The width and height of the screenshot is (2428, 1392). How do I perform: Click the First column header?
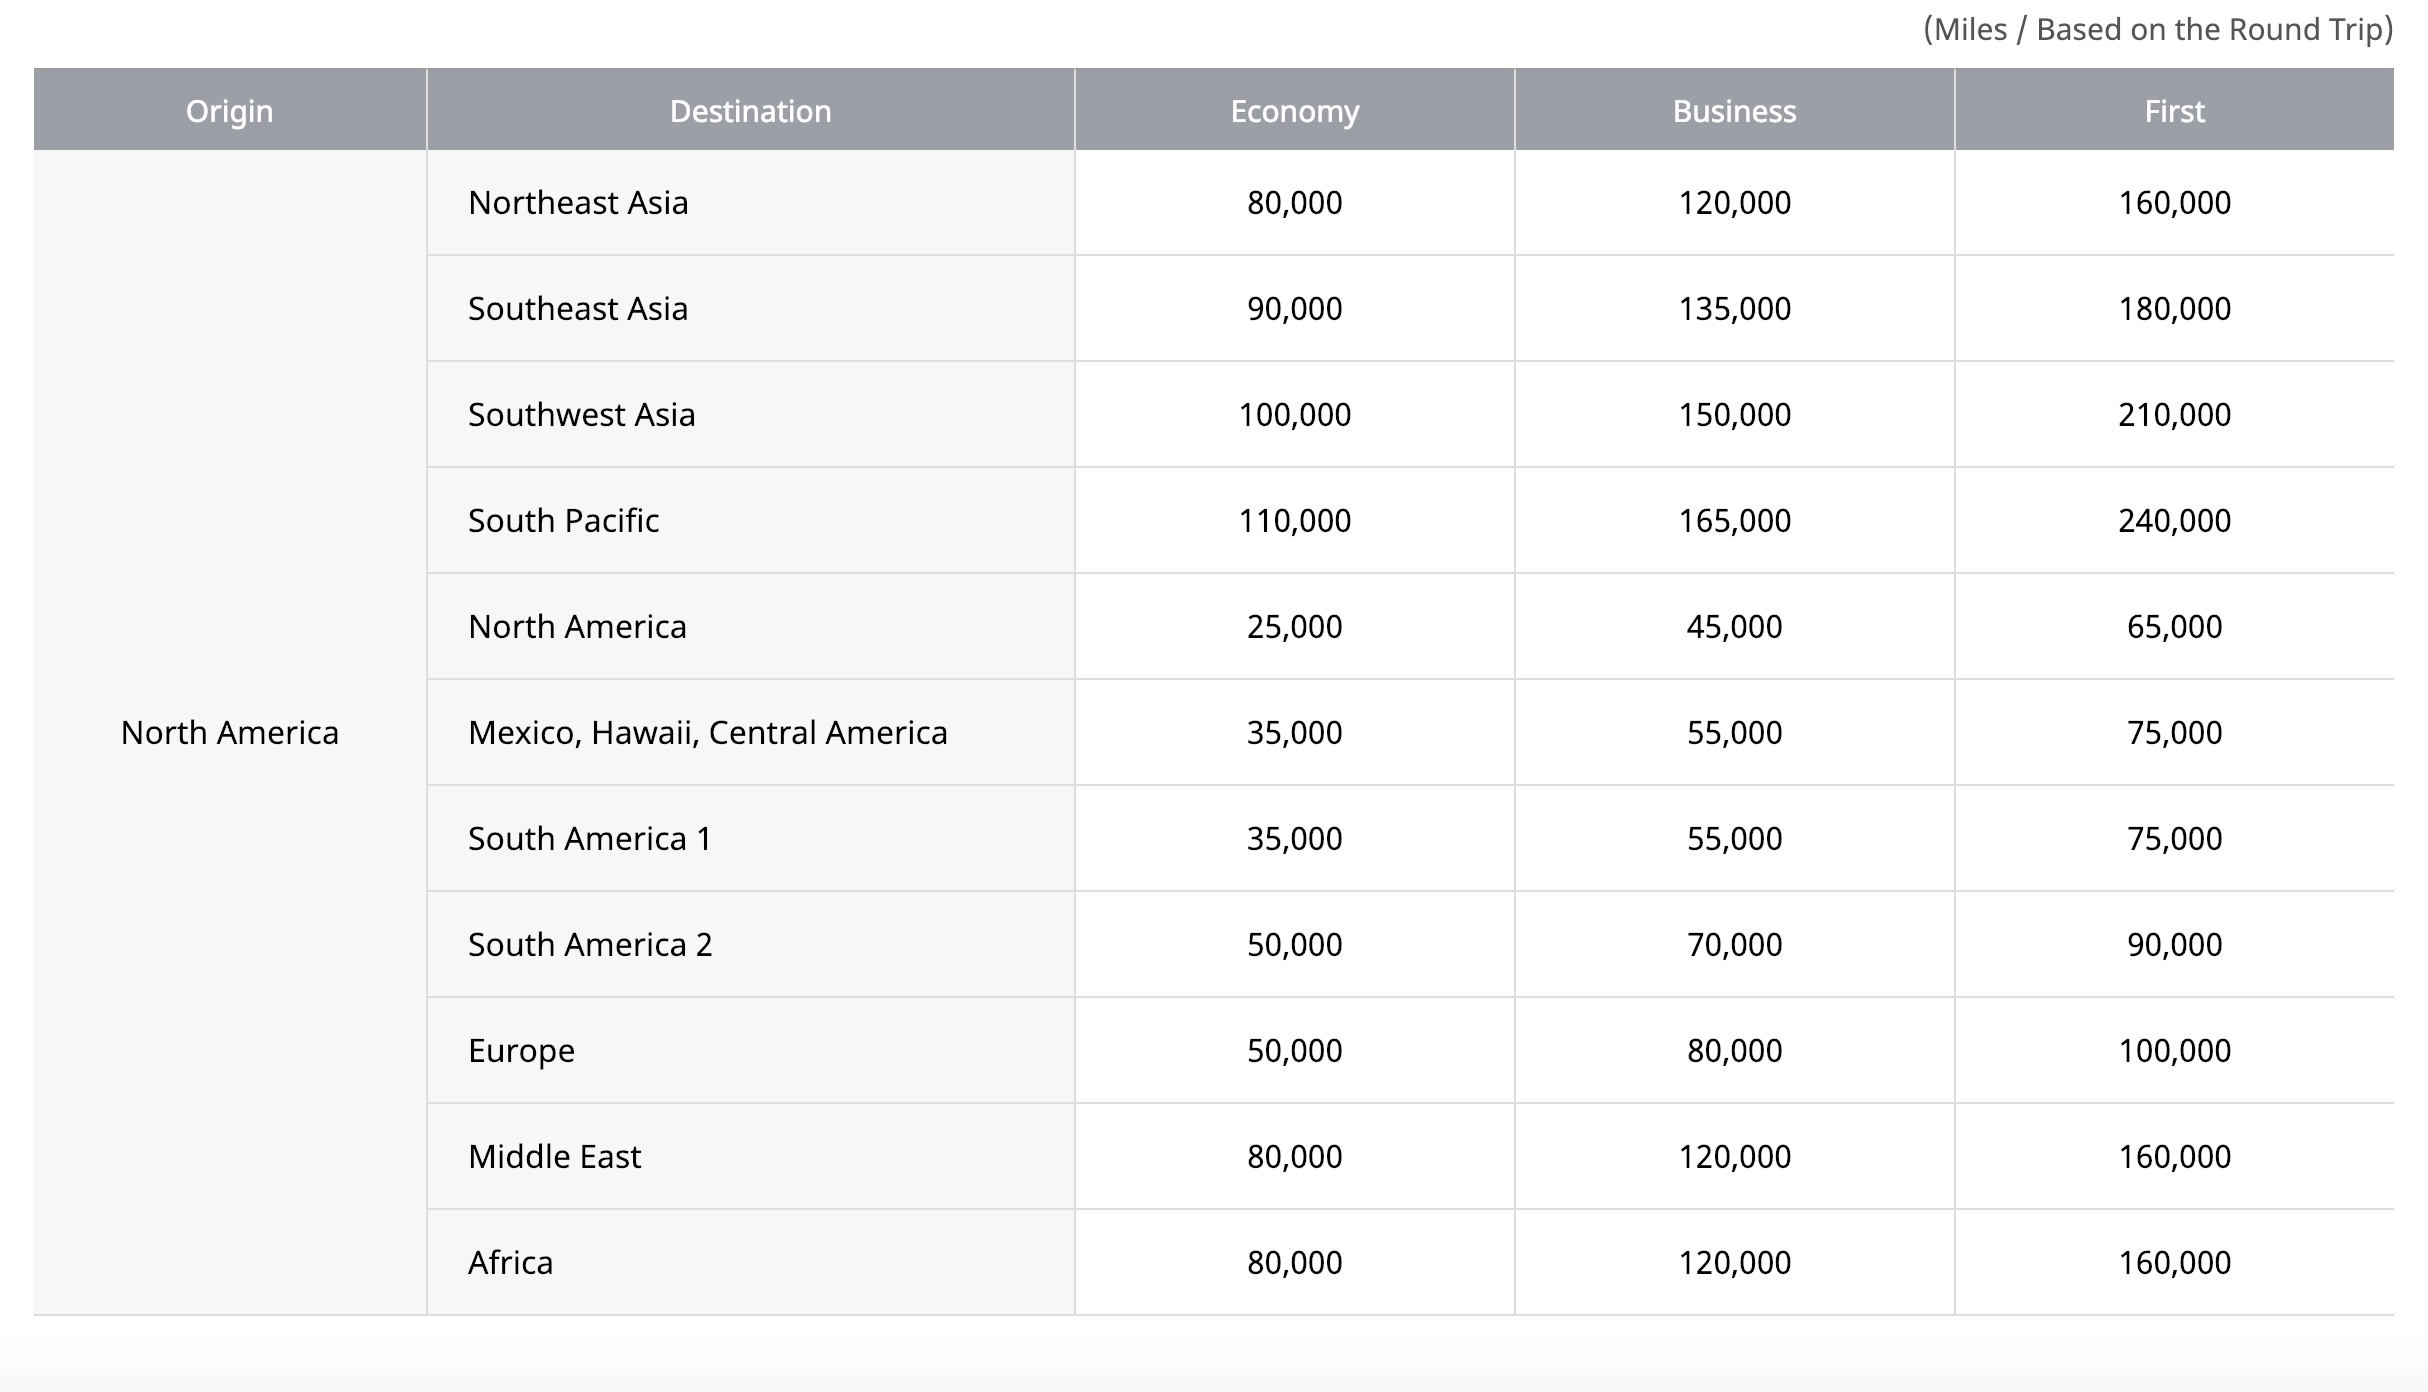tap(2174, 111)
